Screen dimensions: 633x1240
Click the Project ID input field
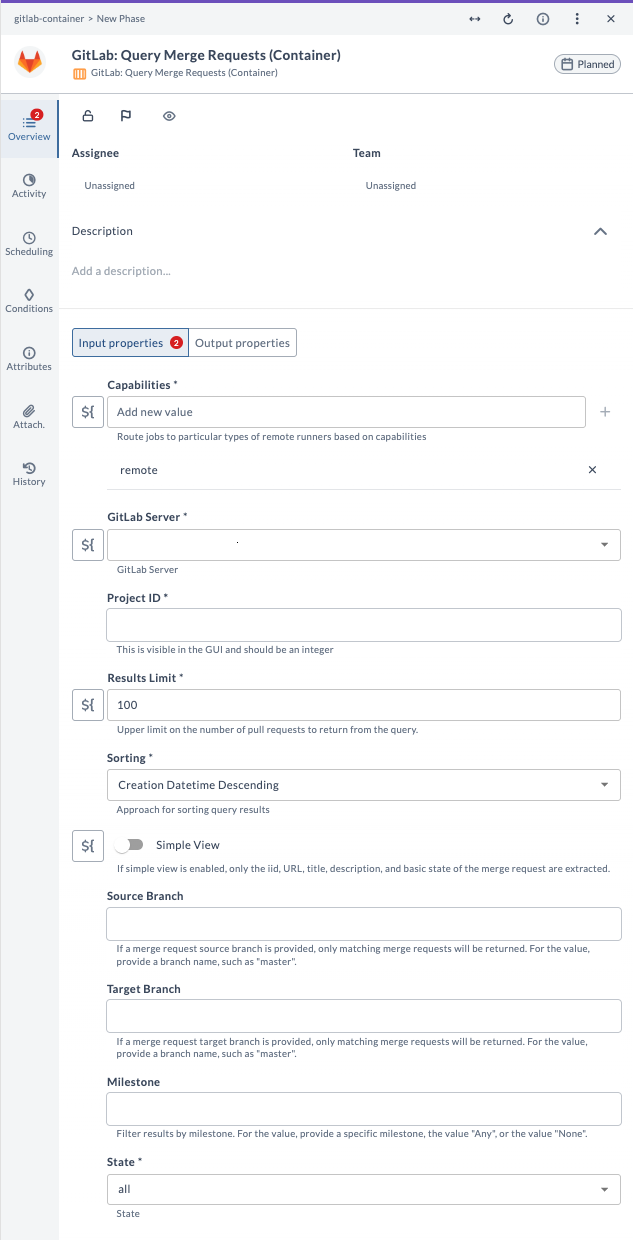click(x=364, y=625)
